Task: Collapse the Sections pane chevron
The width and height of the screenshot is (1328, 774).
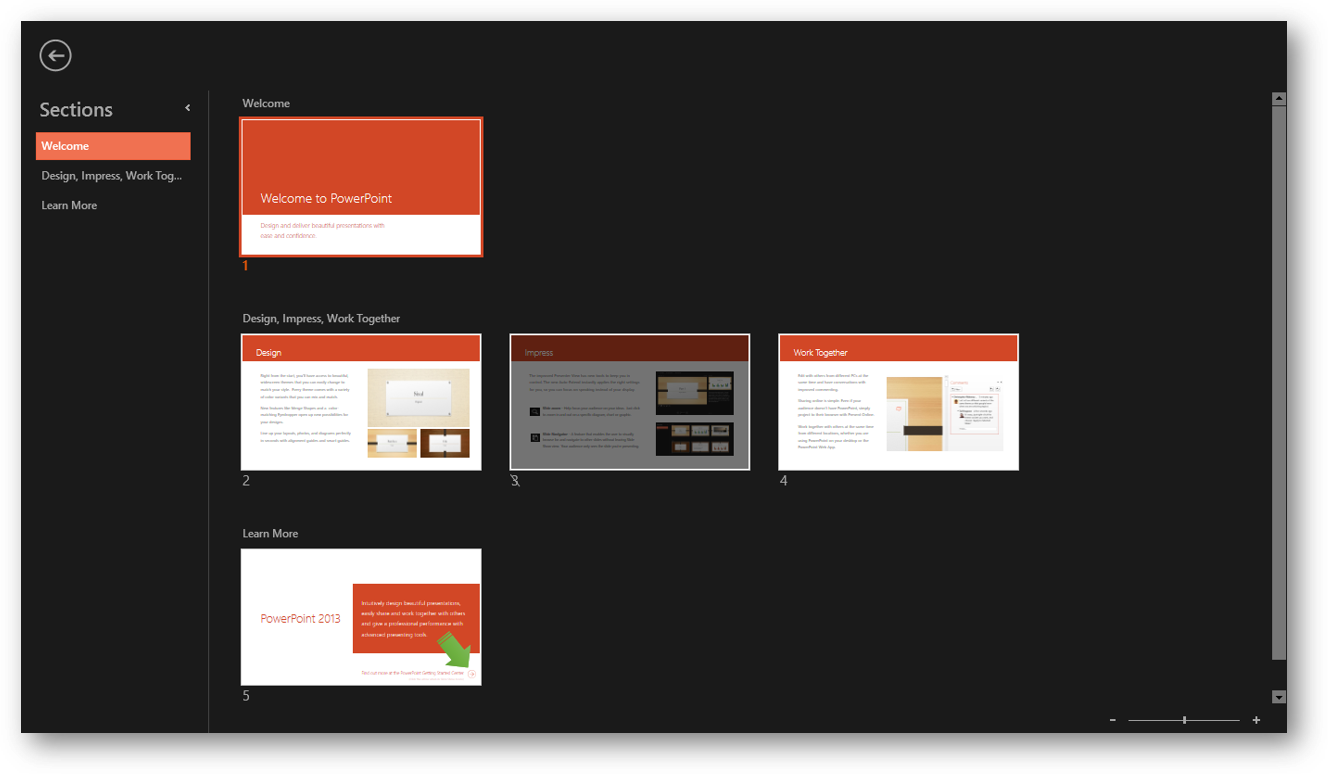Action: (187, 108)
